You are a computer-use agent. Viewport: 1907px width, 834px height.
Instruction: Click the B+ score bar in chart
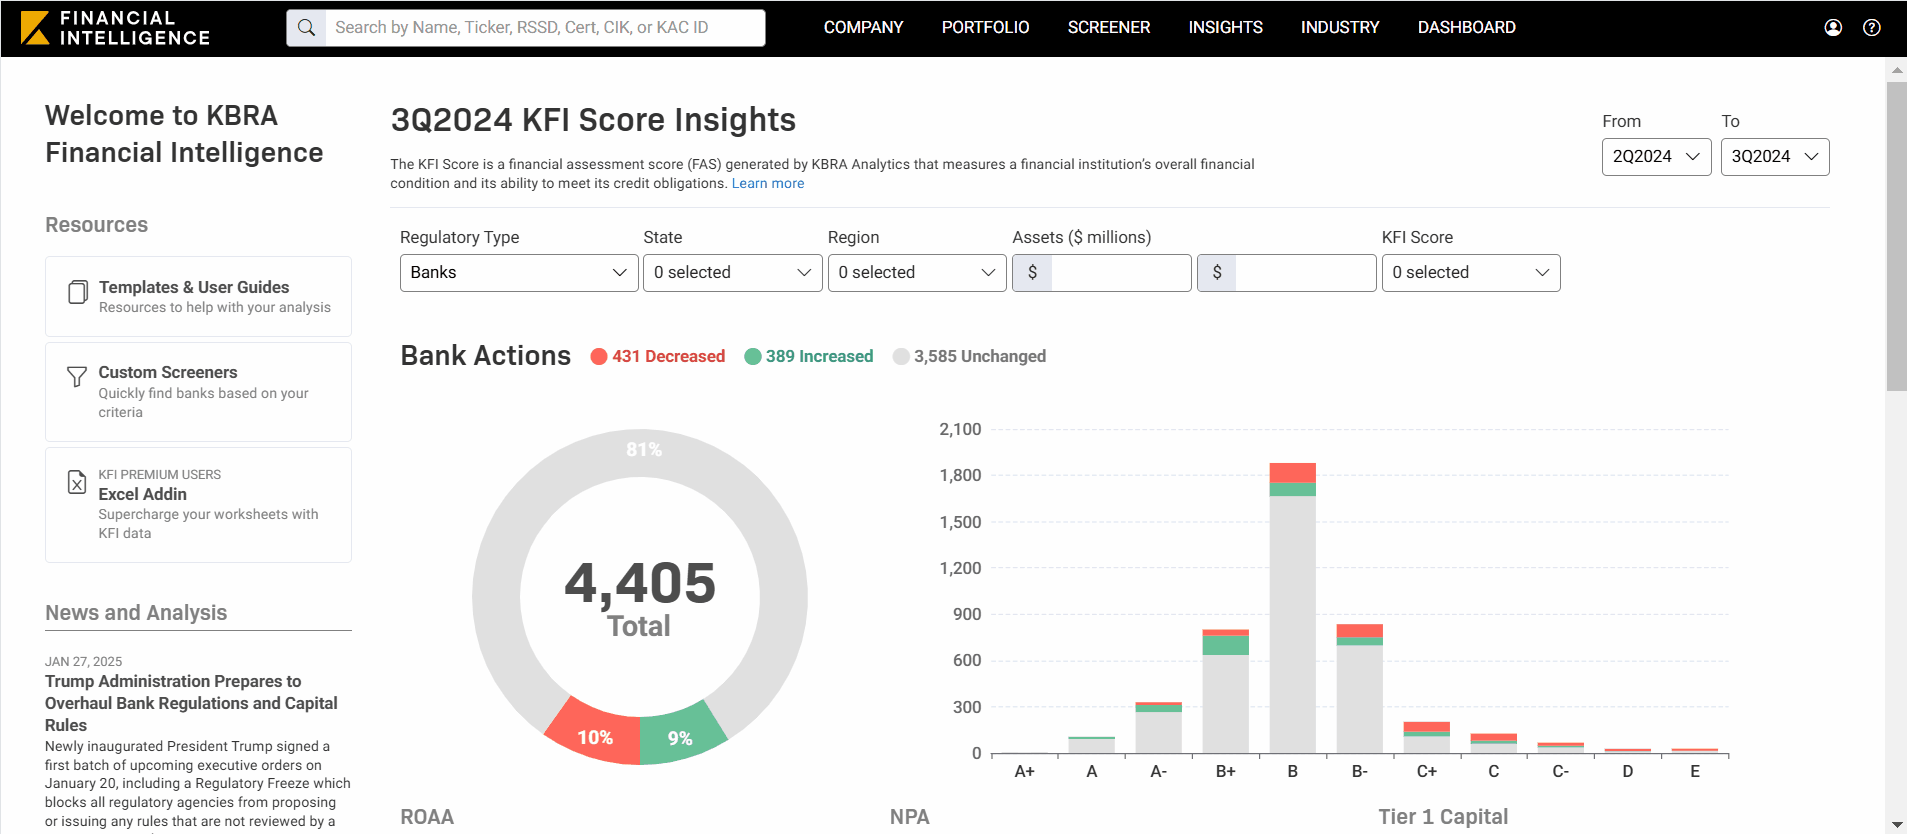(x=1225, y=691)
